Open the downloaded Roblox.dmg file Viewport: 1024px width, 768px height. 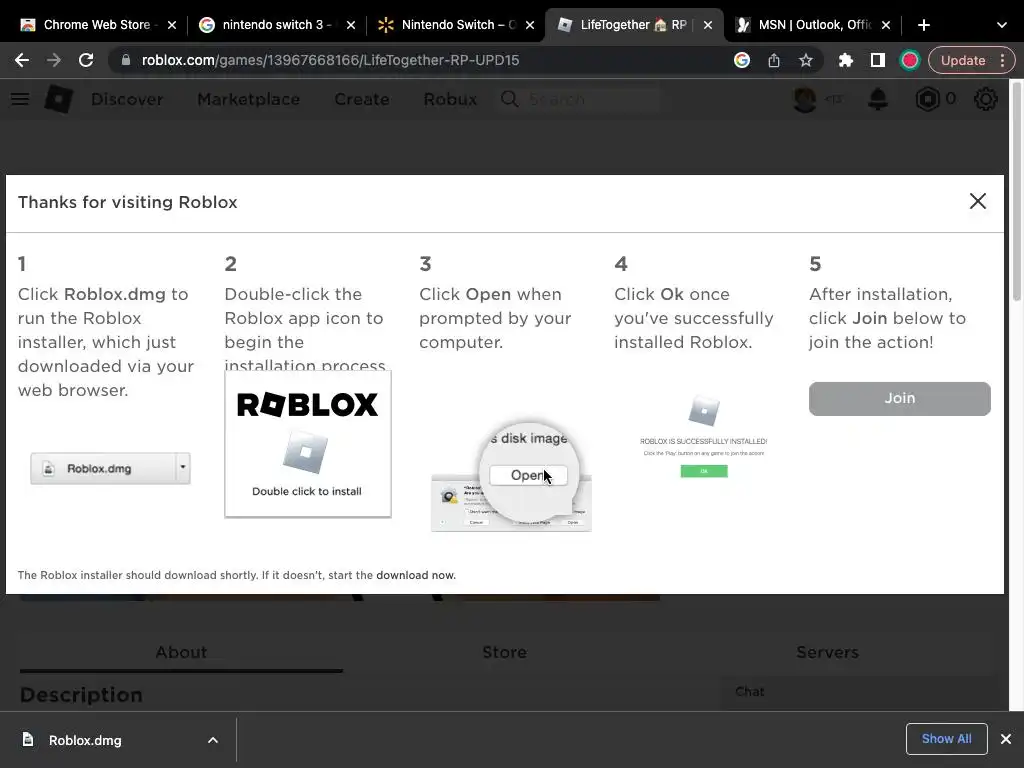pos(85,740)
